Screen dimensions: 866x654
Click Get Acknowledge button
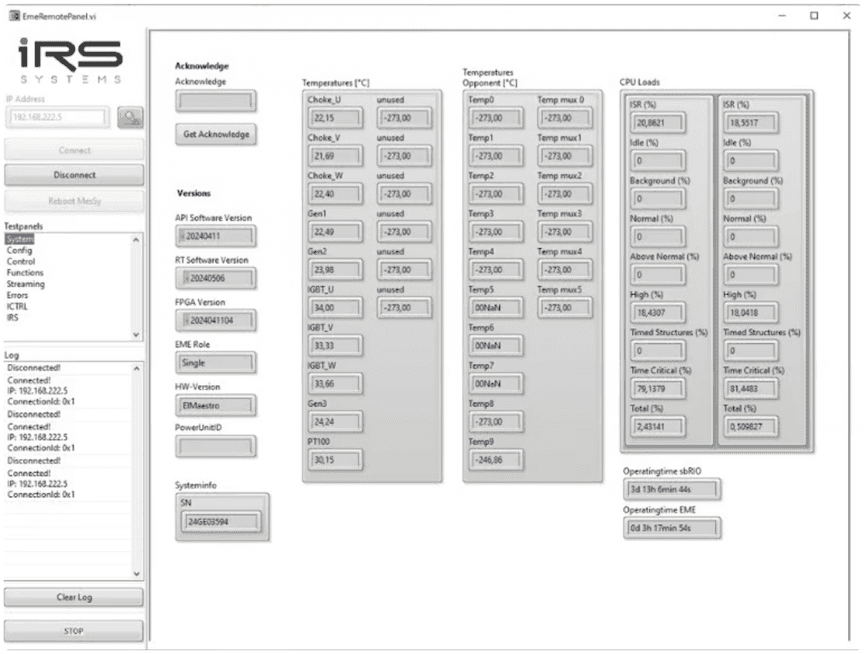click(x=216, y=134)
